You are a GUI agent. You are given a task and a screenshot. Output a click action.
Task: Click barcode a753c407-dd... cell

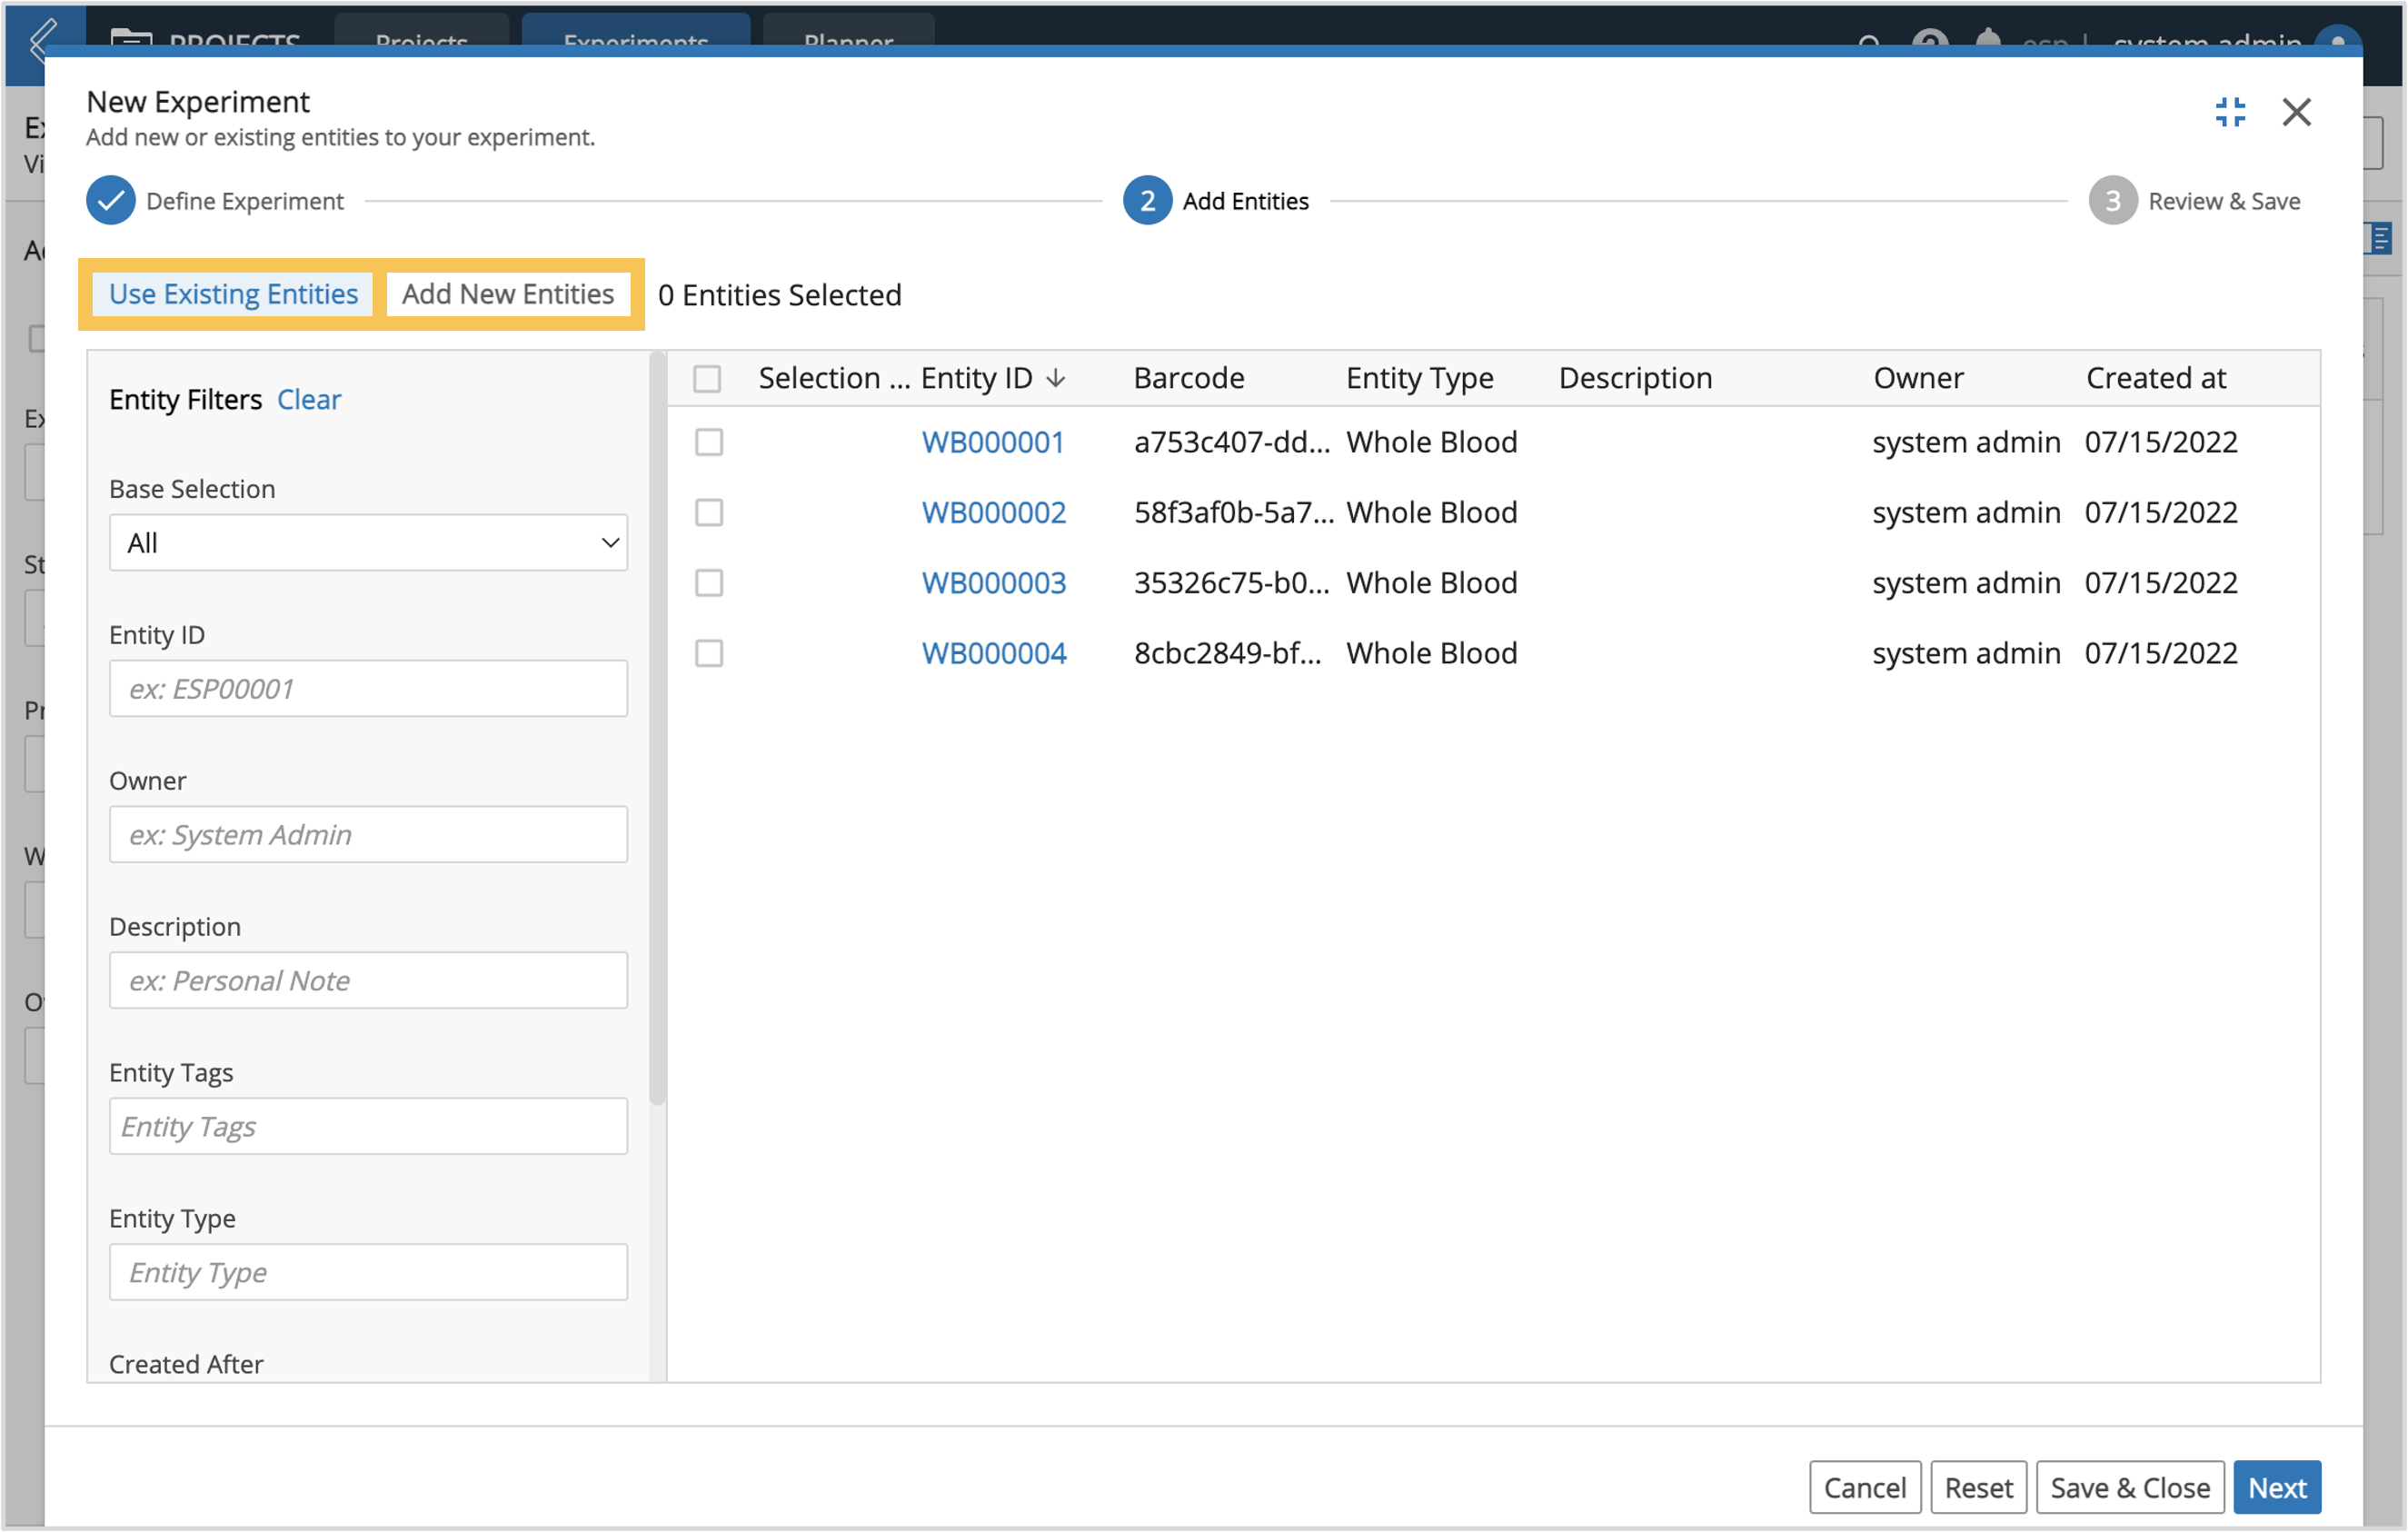click(x=1232, y=442)
